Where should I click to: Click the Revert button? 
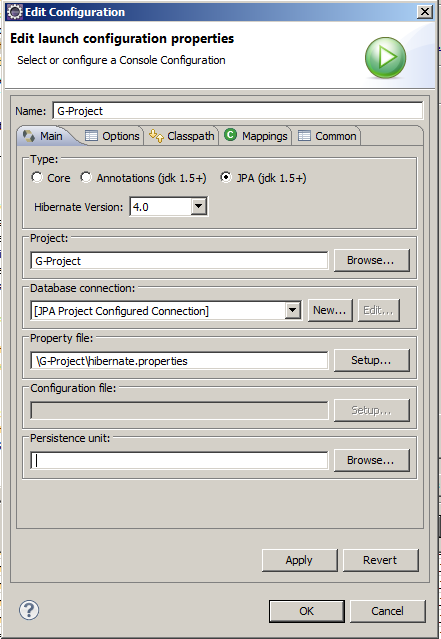380,560
